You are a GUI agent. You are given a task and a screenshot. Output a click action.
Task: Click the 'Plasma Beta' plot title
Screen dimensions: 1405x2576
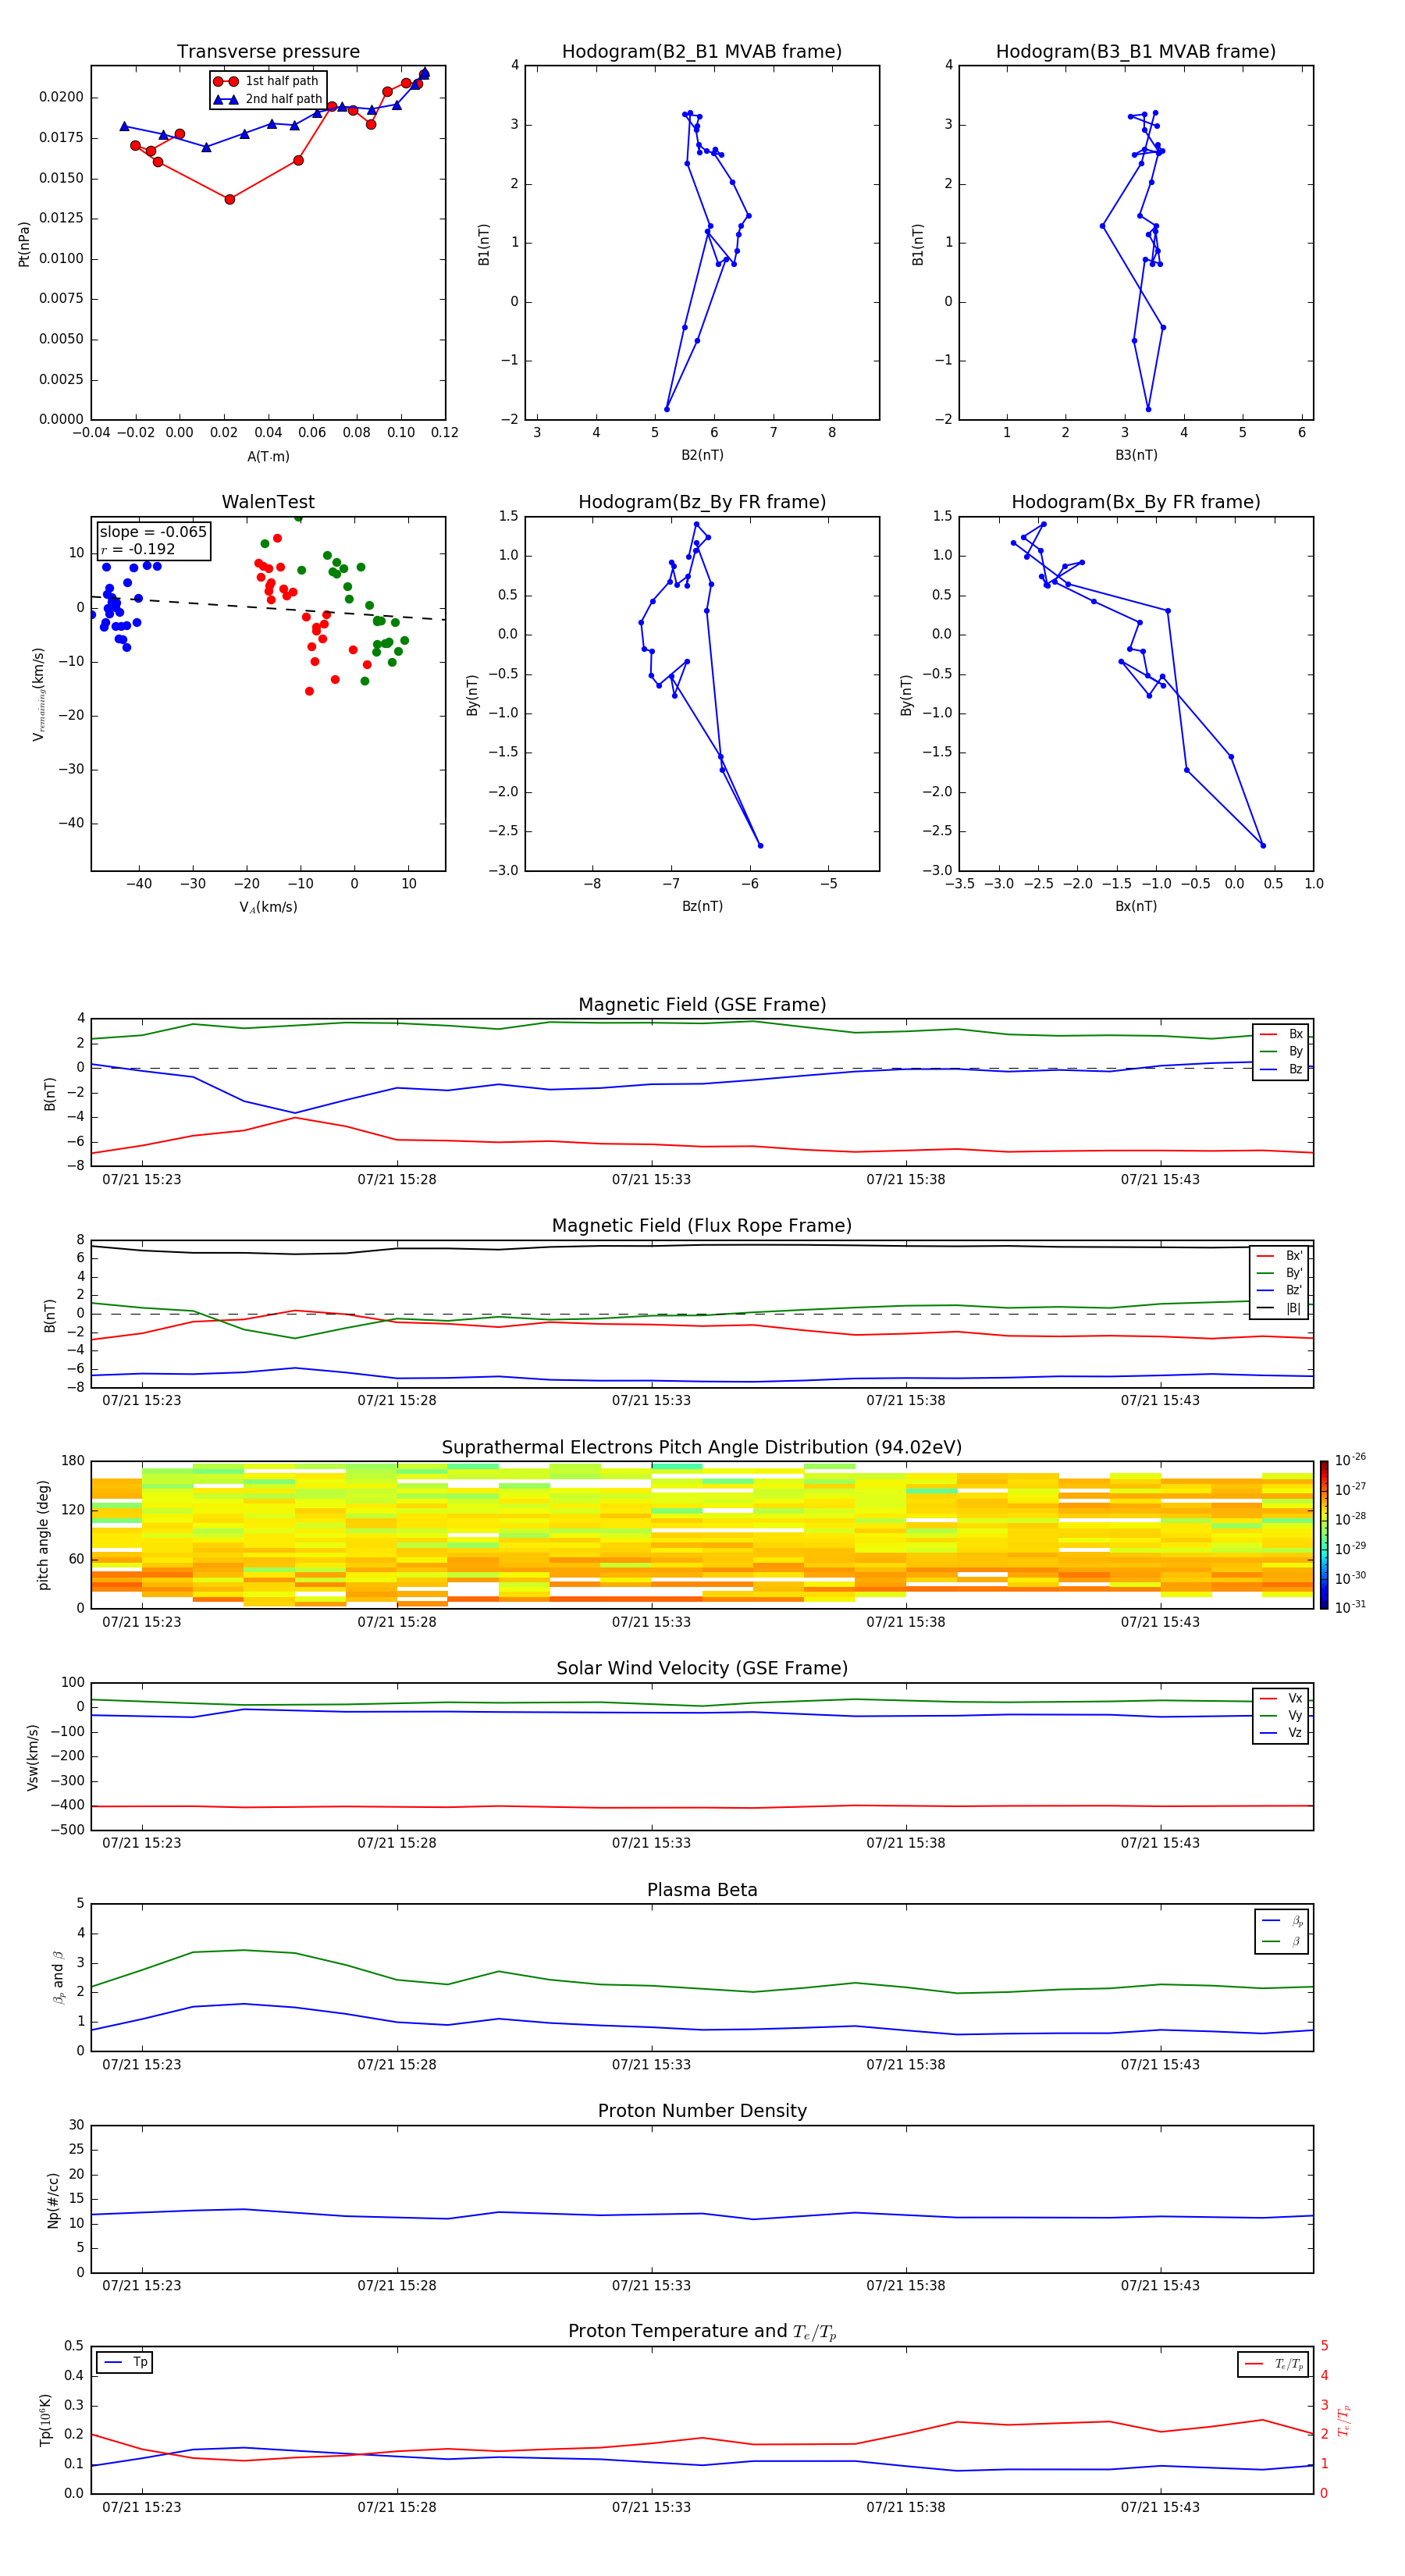point(702,1890)
